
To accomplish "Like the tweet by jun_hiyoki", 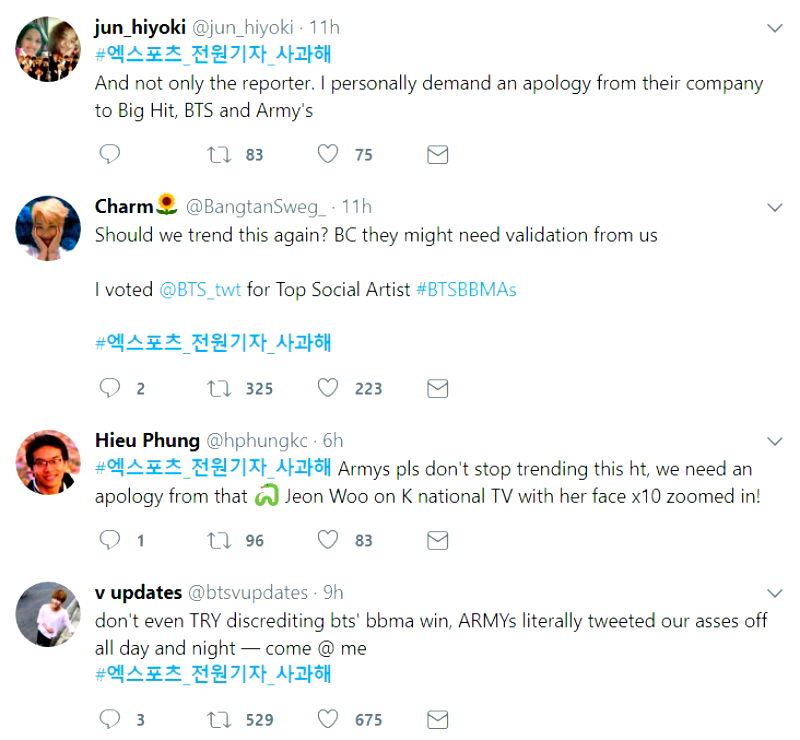I will point(327,155).
